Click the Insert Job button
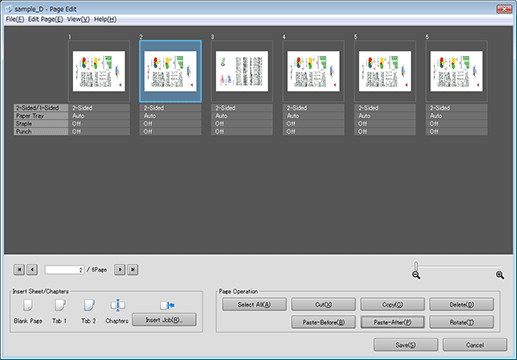 pyautogui.click(x=164, y=320)
